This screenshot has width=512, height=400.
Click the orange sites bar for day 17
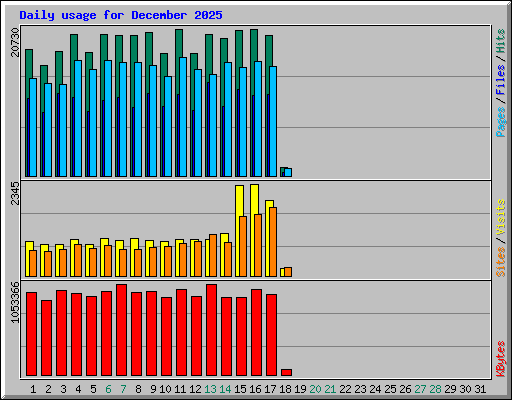point(273,242)
